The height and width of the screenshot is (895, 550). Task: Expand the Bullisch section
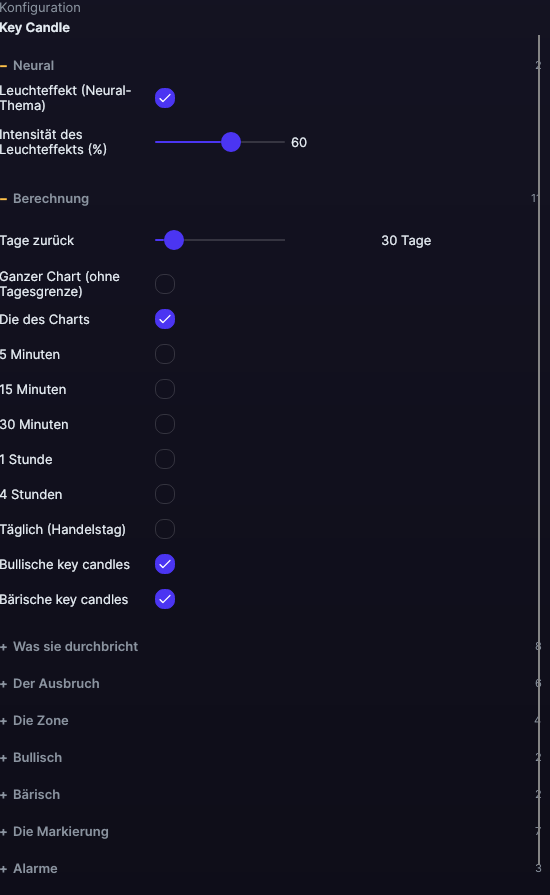pos(31,758)
